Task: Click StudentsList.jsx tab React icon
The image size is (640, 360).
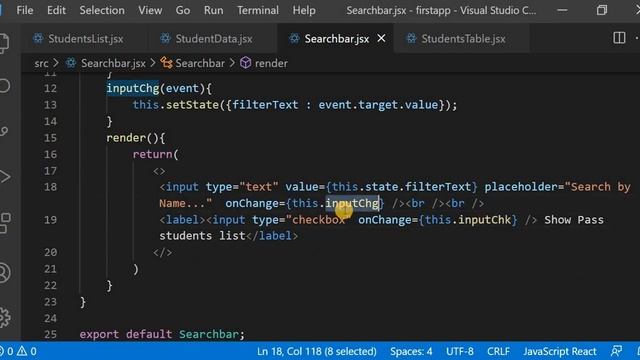Action: 38,38
